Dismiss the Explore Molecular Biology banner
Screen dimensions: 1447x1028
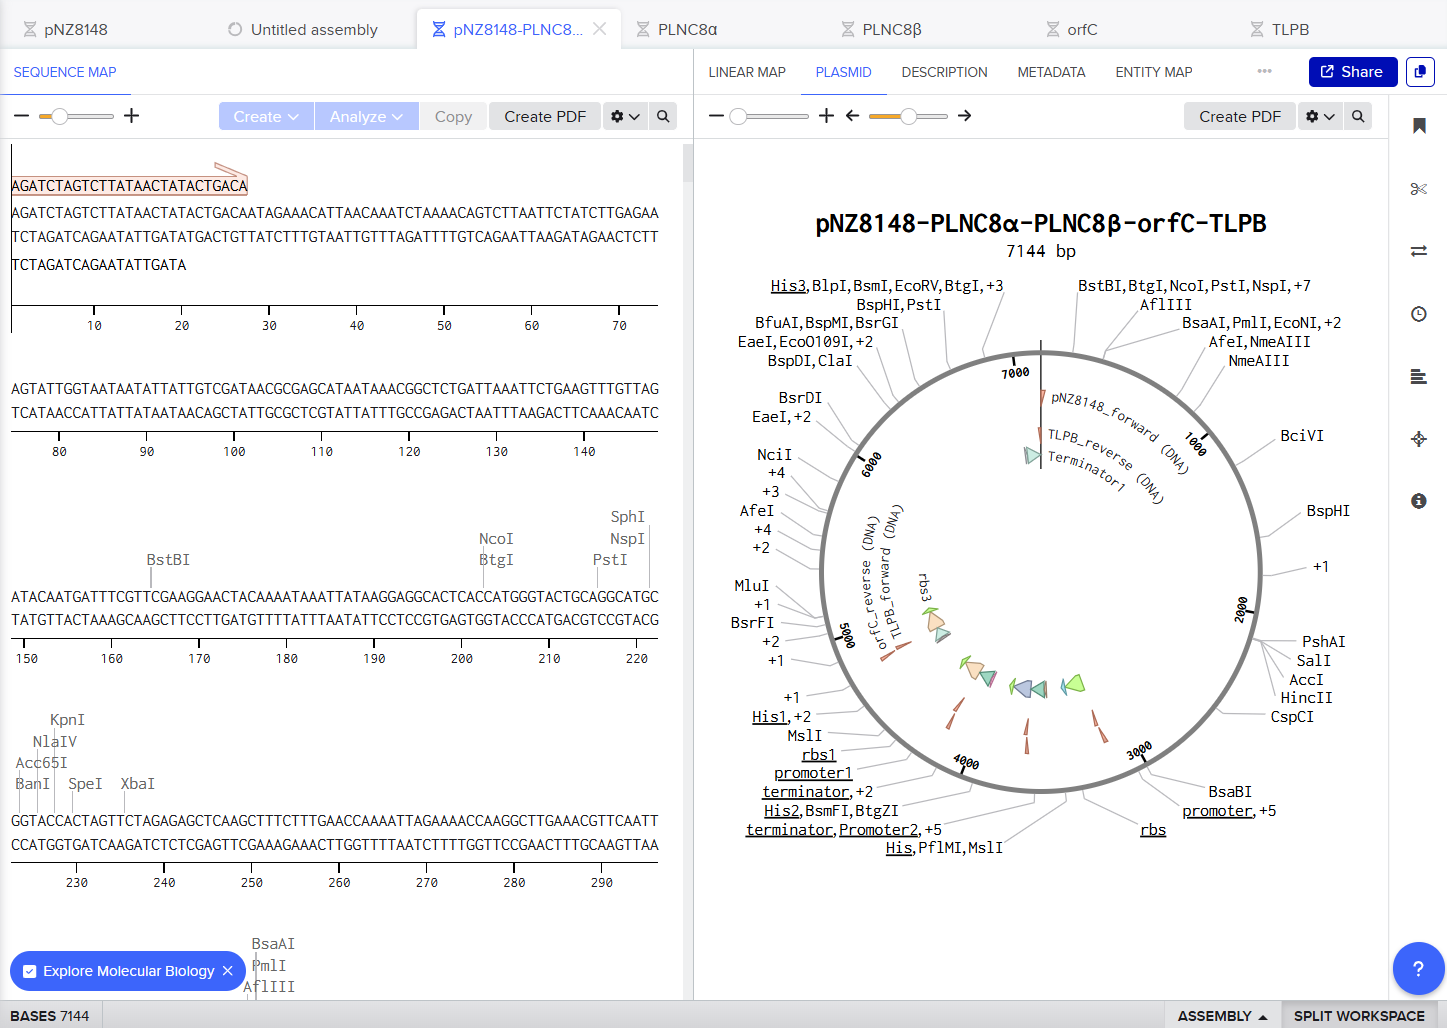228,971
